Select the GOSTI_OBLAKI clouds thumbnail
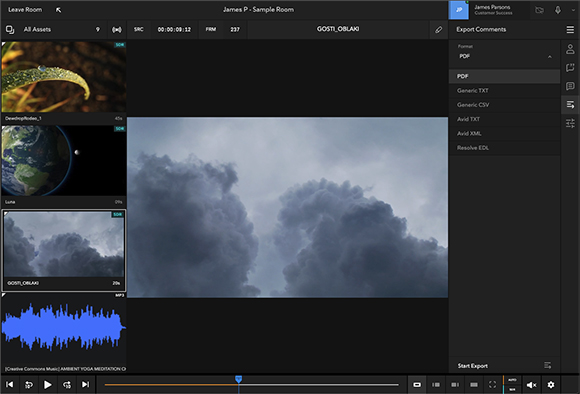Screen dimensions: 580x394 tap(64, 244)
